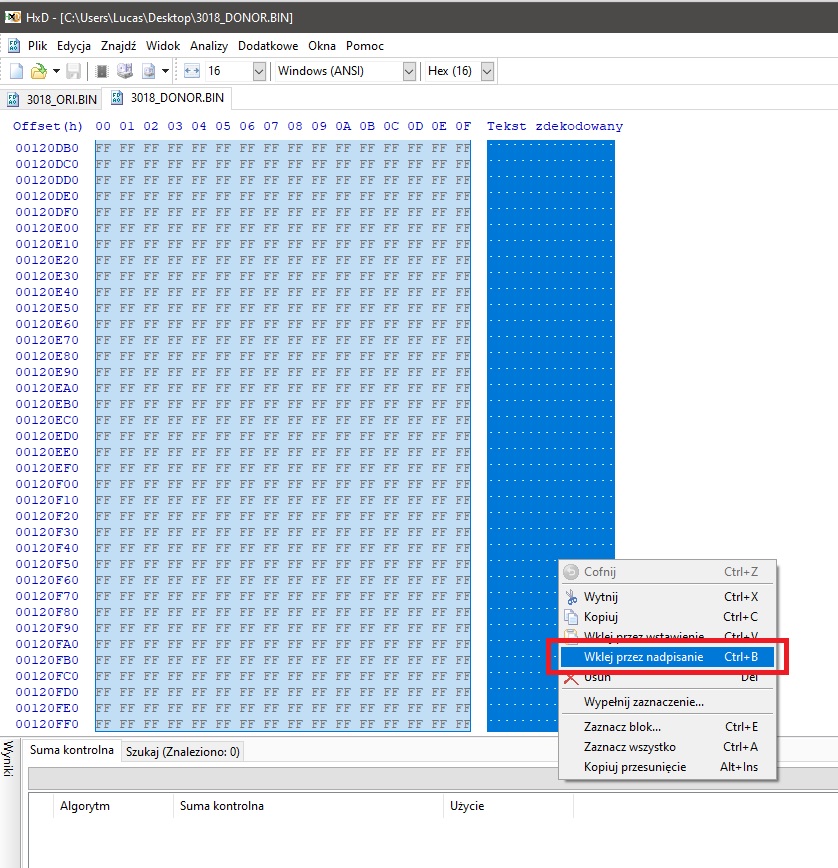The image size is (838, 868).
Task: Expand the recent files arrow next to Open
Action: point(56,71)
